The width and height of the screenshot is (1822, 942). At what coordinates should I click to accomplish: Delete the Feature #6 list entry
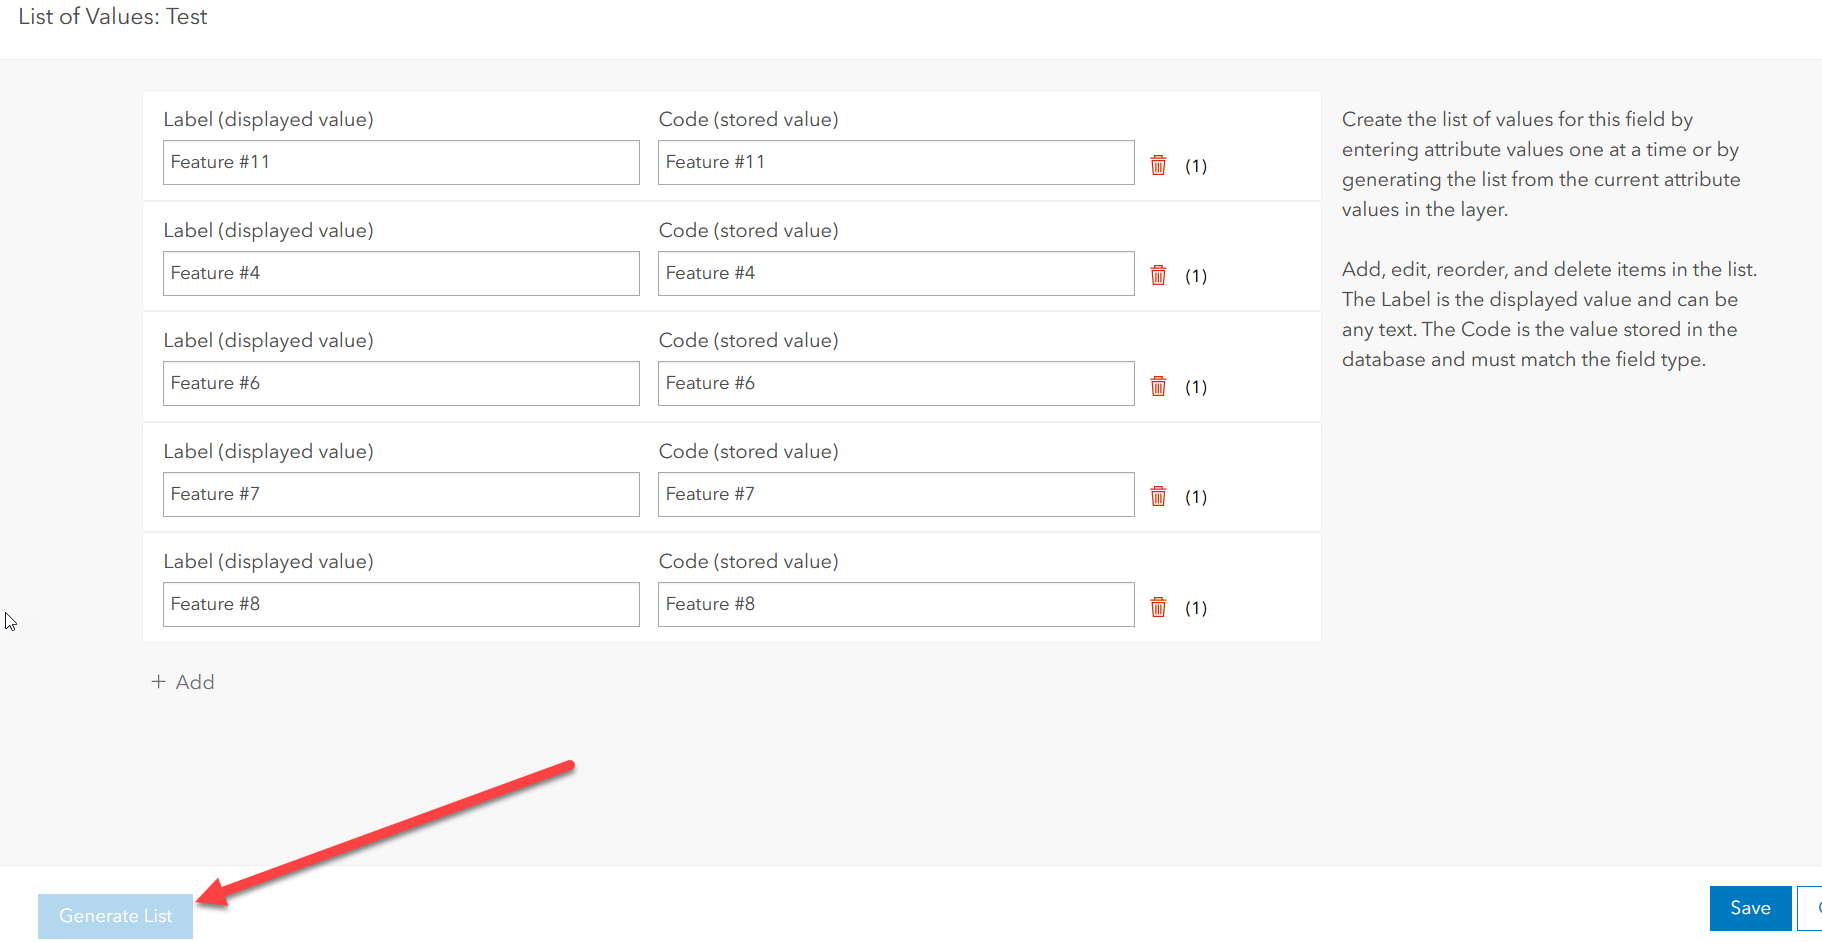[1158, 386]
